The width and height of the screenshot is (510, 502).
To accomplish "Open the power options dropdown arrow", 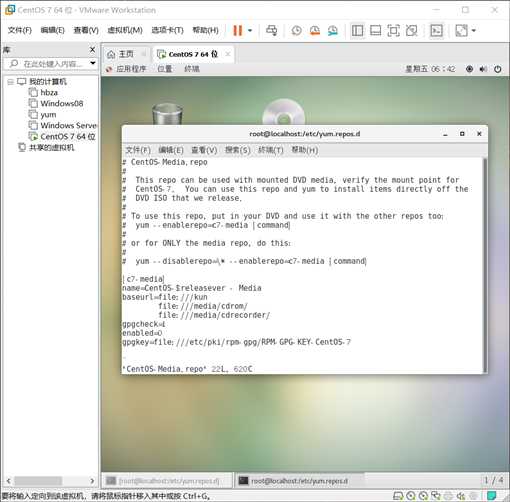I will click(x=250, y=31).
